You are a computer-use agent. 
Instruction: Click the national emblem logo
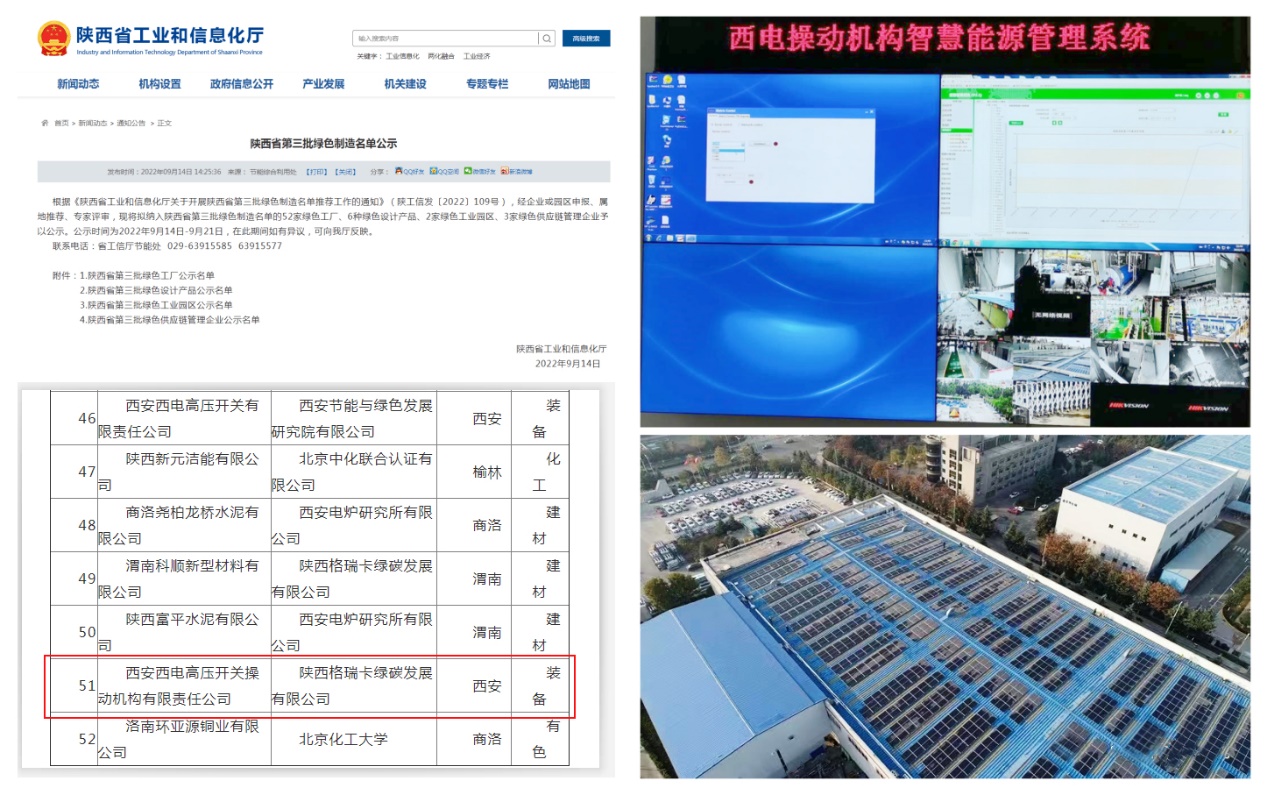click(x=53, y=39)
